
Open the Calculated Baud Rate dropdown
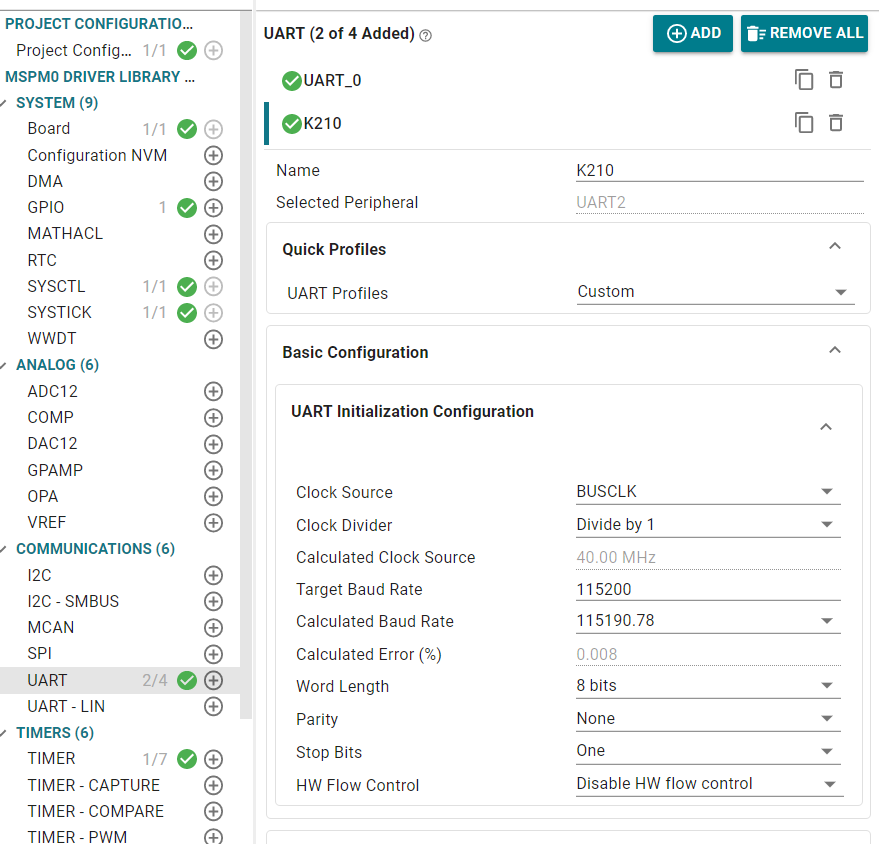(709, 621)
